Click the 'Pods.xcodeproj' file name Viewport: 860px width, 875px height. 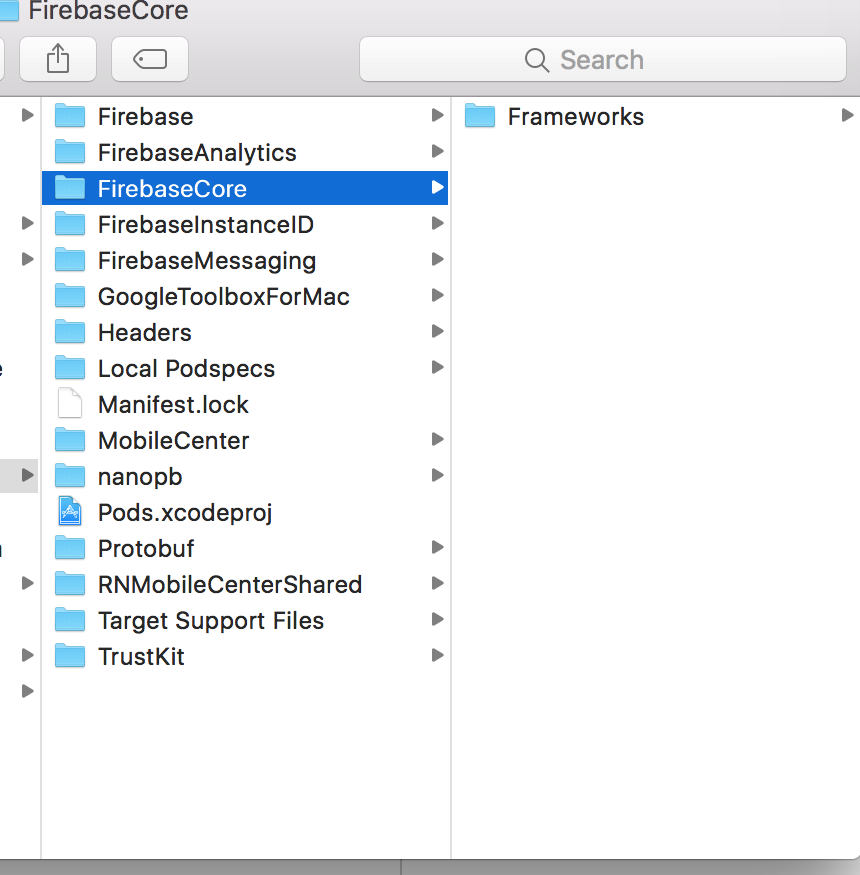(x=185, y=513)
